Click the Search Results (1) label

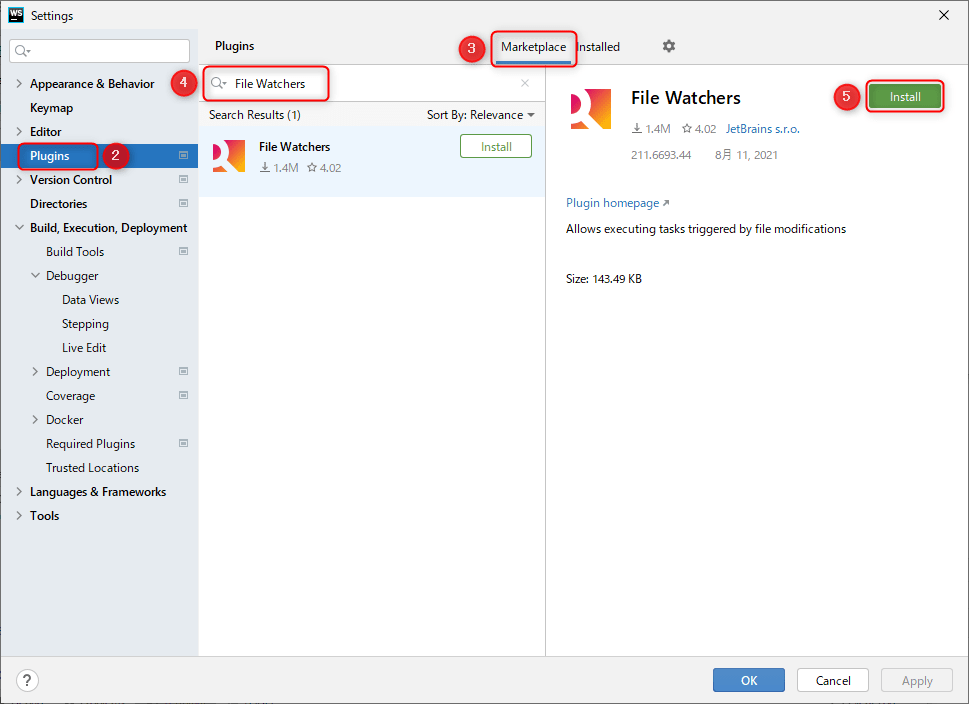[255, 115]
